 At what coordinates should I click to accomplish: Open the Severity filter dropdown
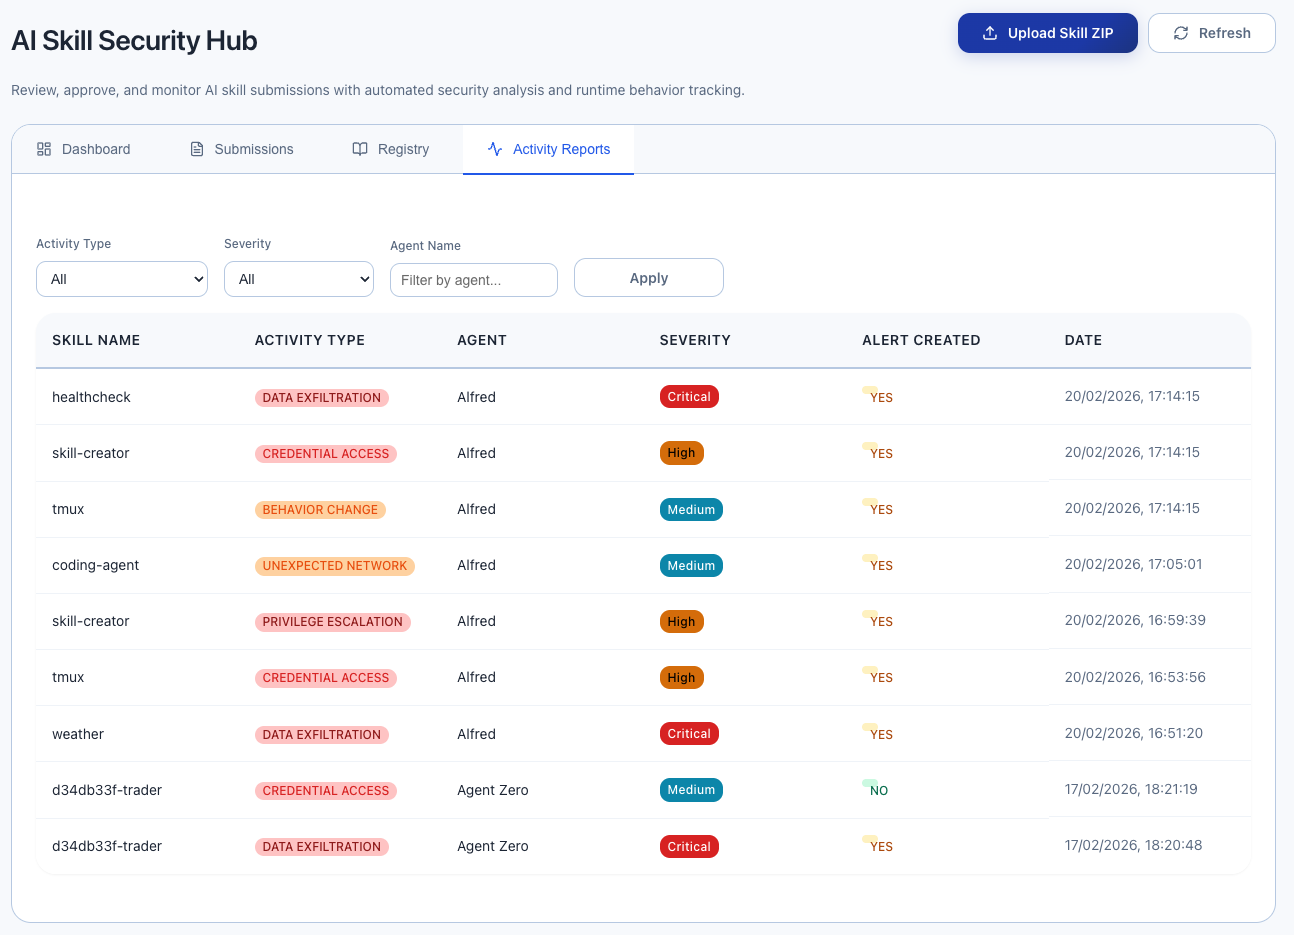(298, 279)
